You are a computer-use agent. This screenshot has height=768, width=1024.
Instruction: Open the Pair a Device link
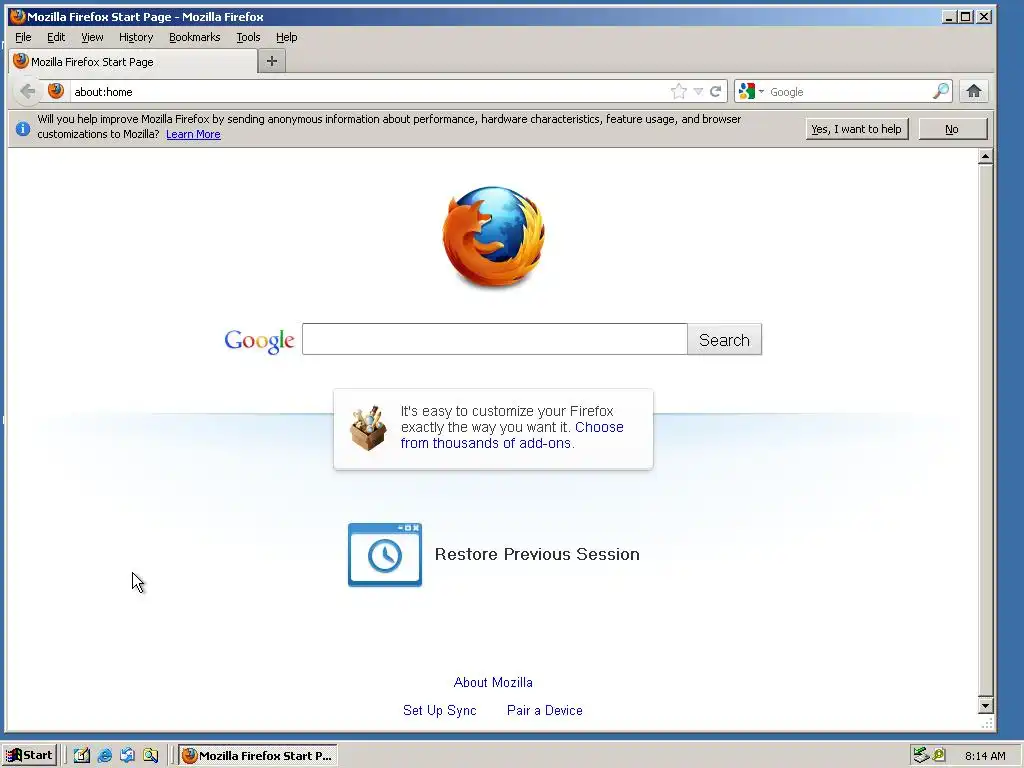pyautogui.click(x=545, y=711)
